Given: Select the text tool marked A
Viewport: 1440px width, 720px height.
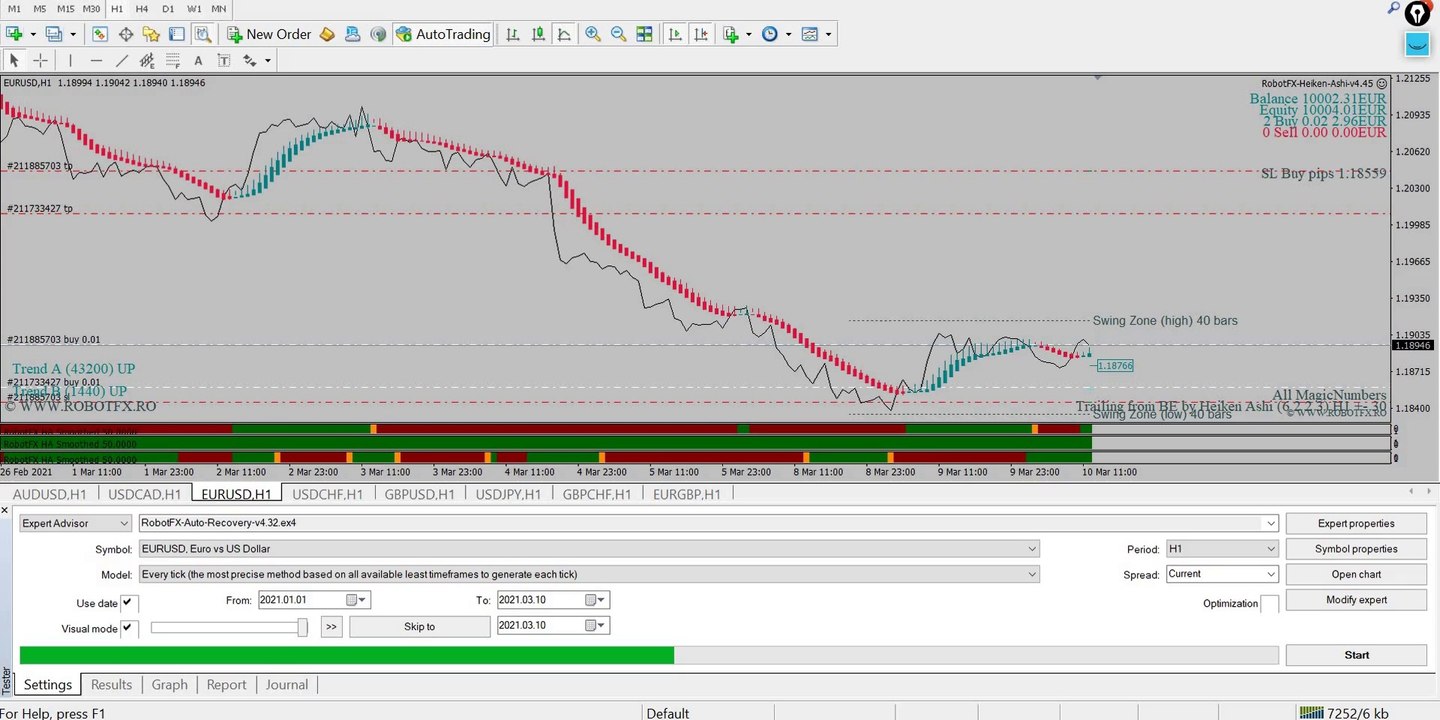Looking at the screenshot, I should [x=198, y=61].
